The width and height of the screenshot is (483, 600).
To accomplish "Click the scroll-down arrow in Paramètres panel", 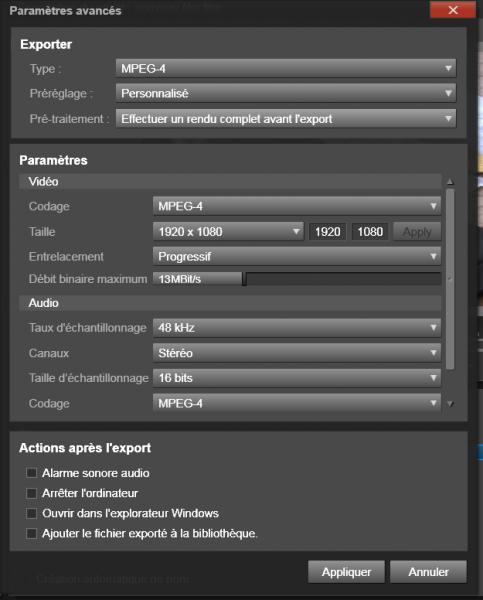I will [x=451, y=404].
